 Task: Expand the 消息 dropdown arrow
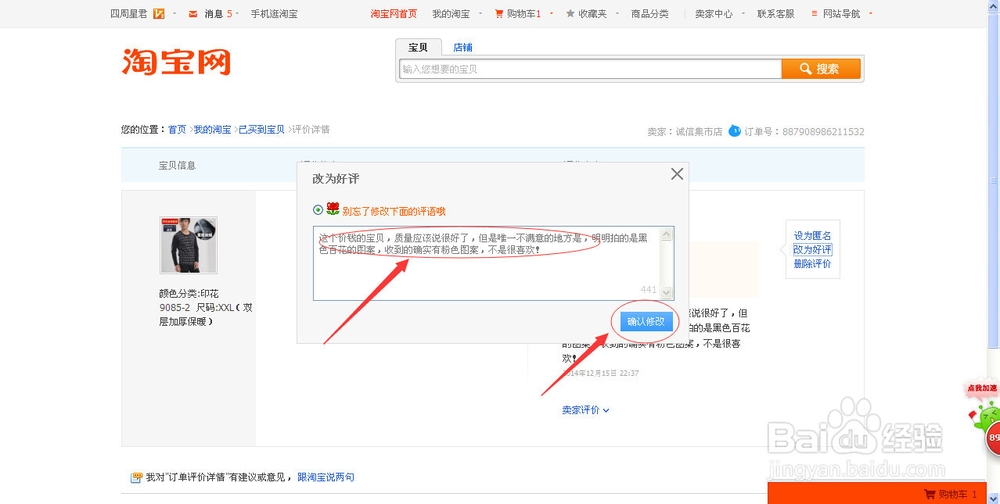[237, 13]
